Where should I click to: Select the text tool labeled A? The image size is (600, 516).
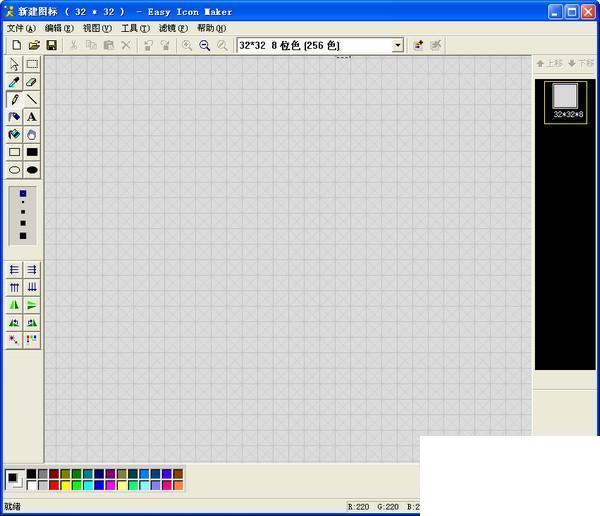pos(32,117)
